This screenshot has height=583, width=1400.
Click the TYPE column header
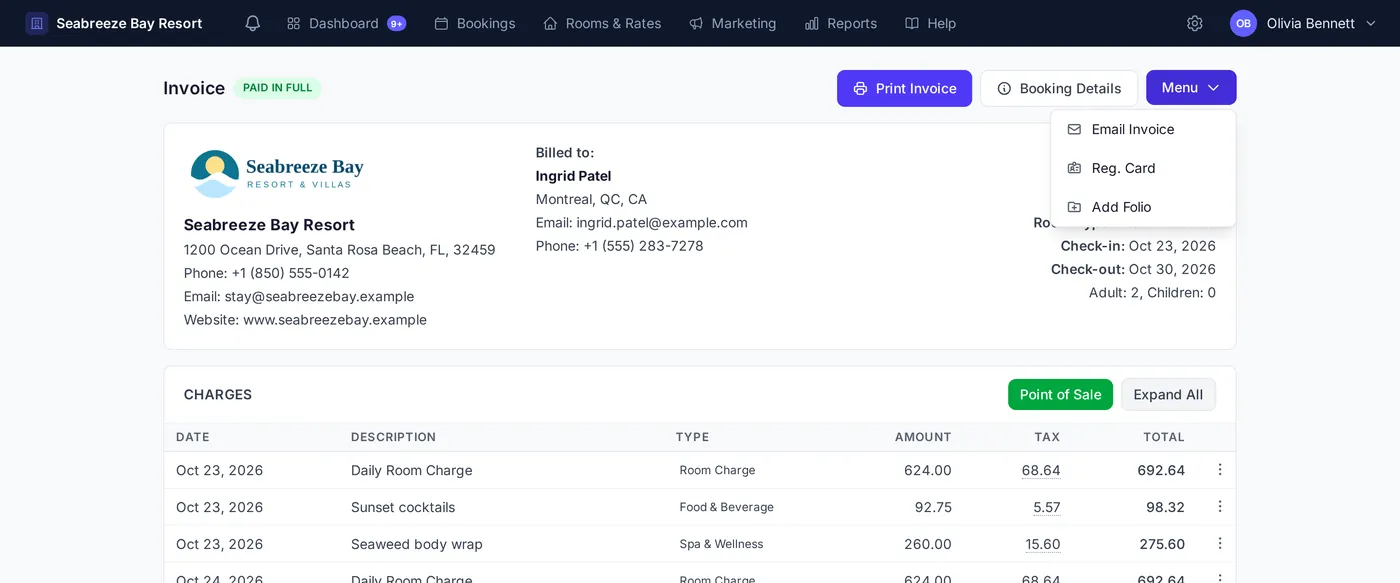(x=692, y=437)
